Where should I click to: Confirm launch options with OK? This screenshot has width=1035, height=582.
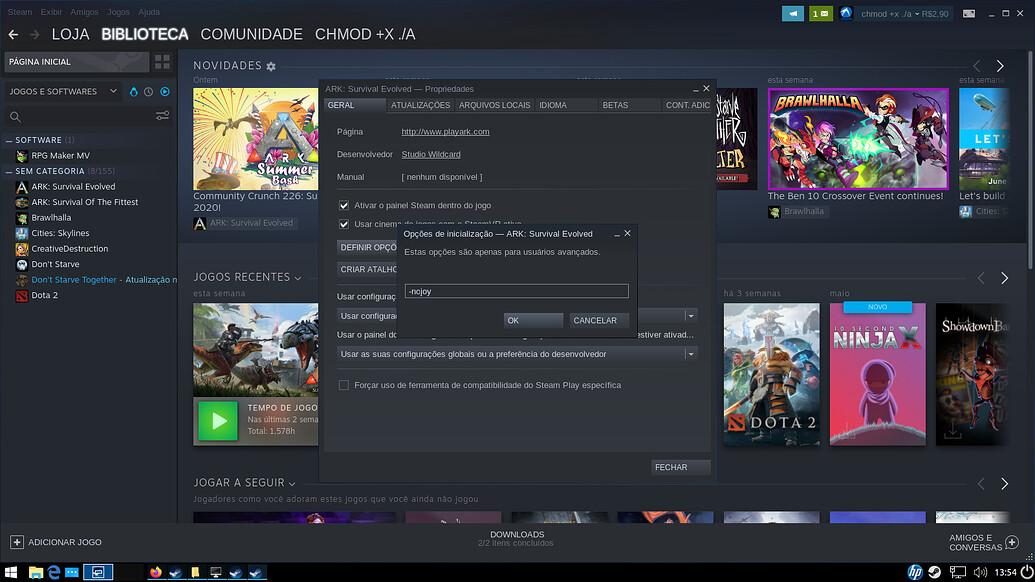click(x=533, y=321)
